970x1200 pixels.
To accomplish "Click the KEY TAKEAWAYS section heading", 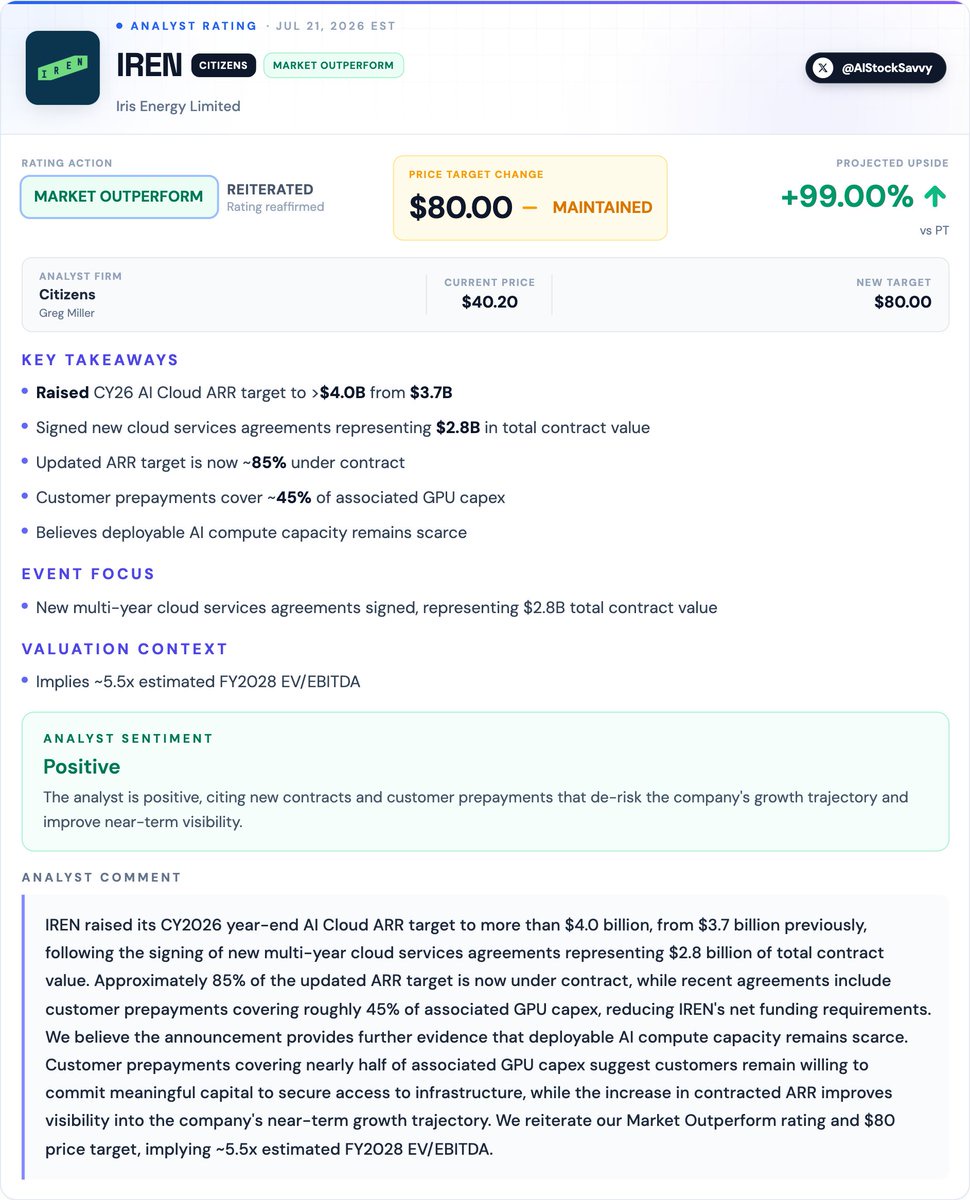I will 100,360.
